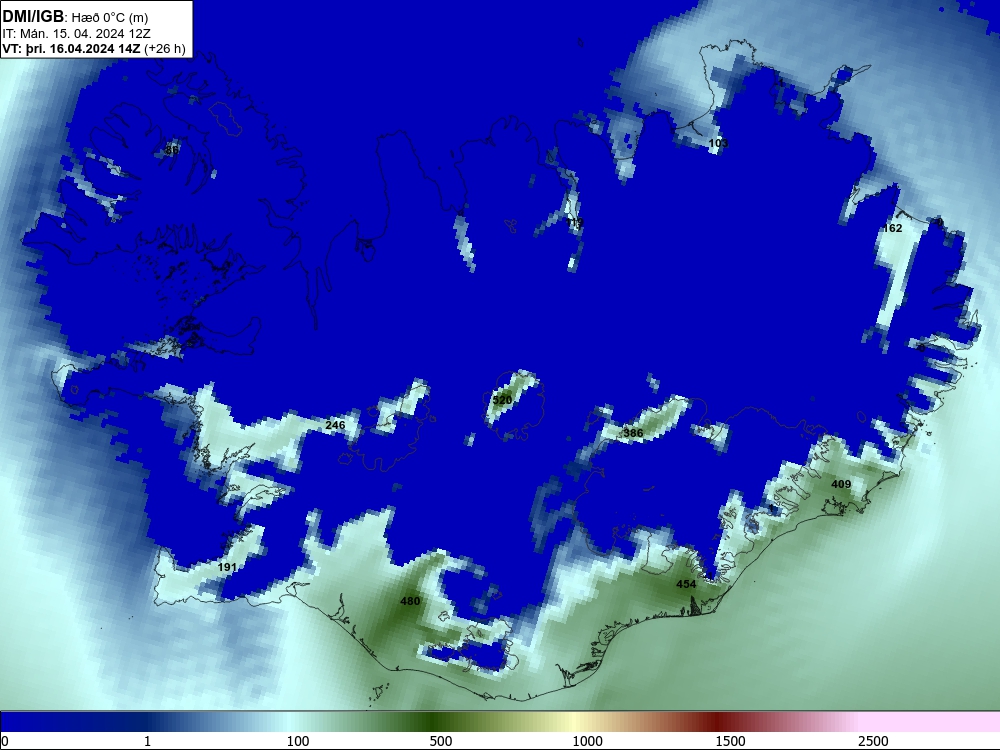This screenshot has height=750, width=1000.
Task: Click the '(+26 h)' forecast offset text
Action: tap(165, 49)
